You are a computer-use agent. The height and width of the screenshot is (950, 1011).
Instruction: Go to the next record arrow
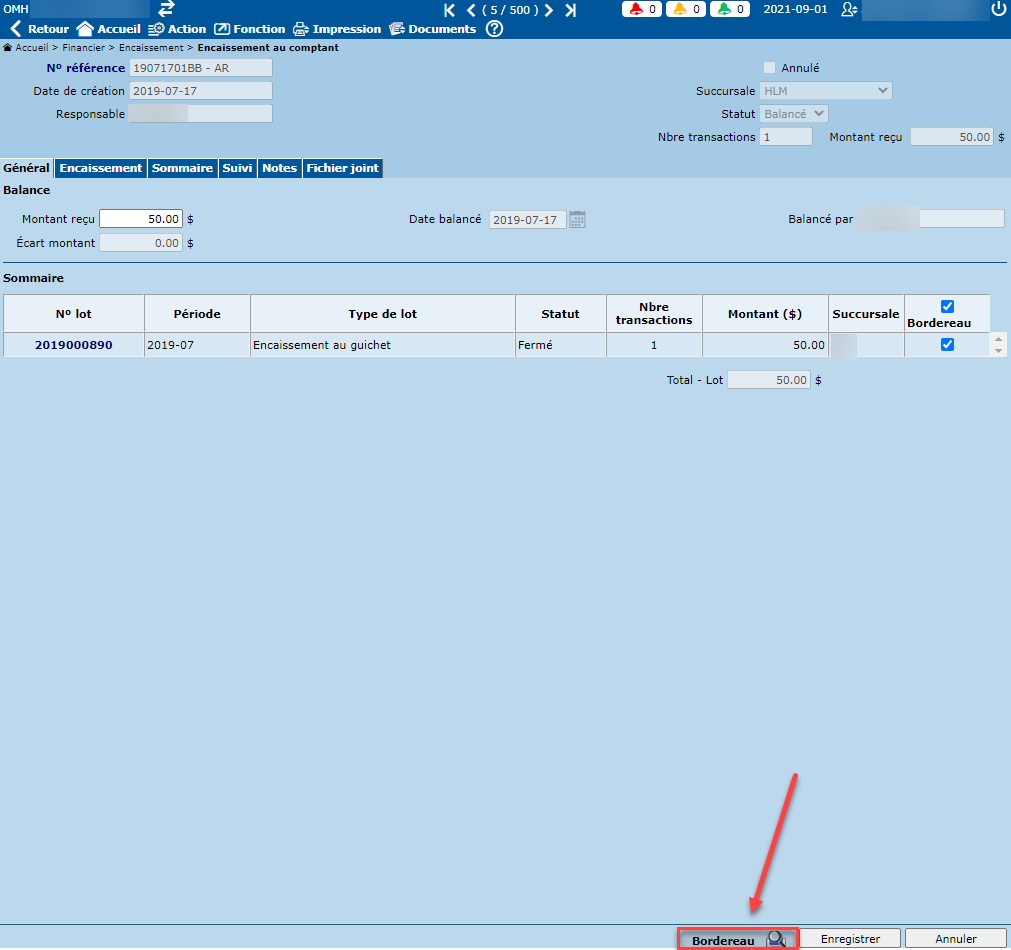click(x=549, y=10)
